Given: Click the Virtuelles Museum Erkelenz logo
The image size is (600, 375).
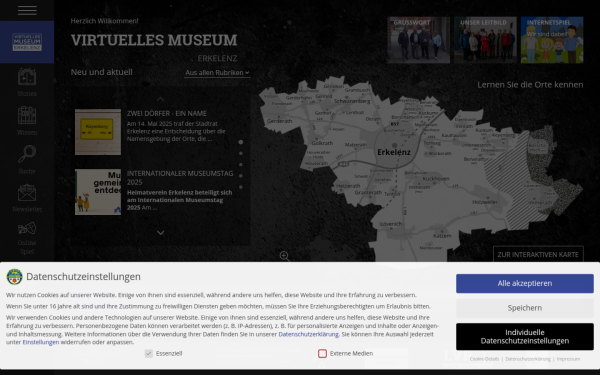Looking at the screenshot, I should 27,42.
